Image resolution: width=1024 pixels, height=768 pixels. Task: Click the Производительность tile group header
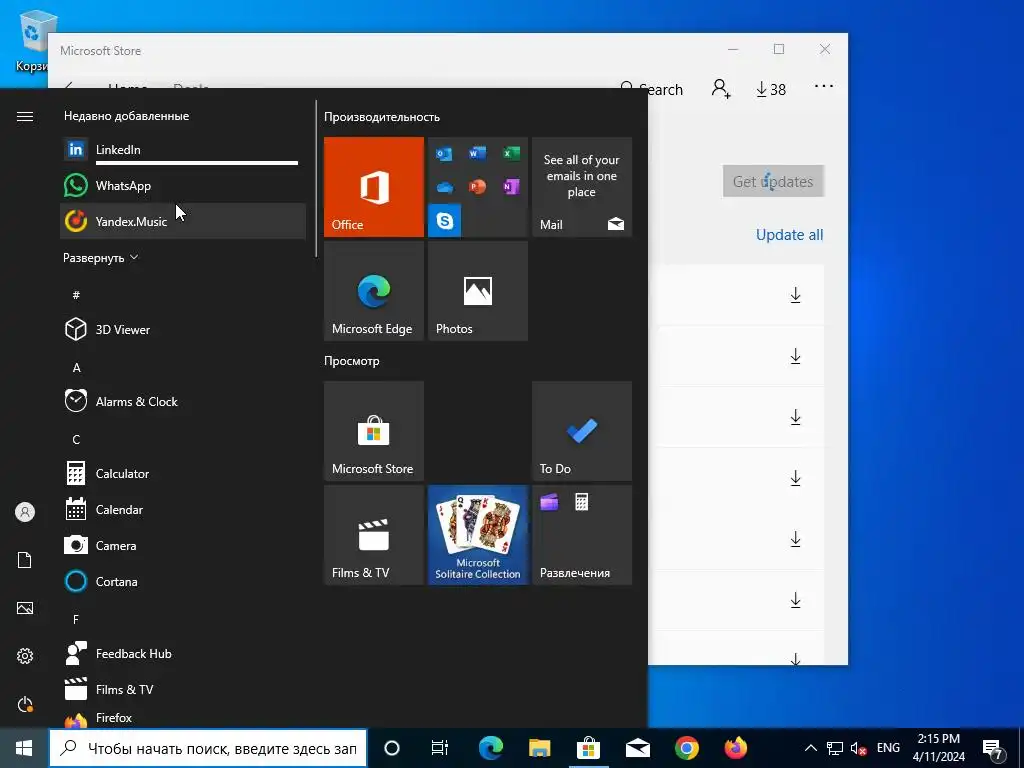coord(382,117)
